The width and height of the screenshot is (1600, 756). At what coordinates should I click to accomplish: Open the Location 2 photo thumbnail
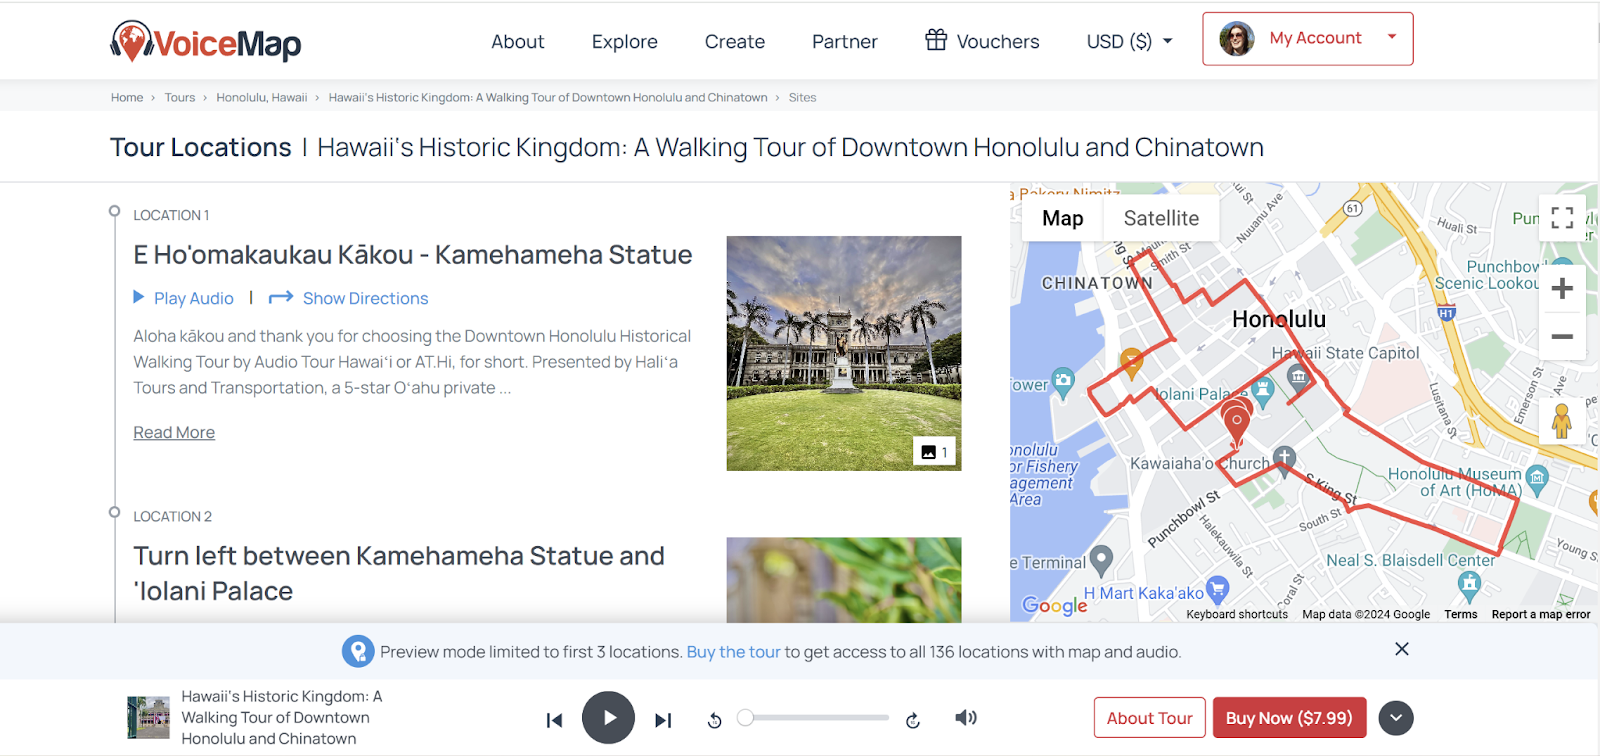pyautogui.click(x=844, y=580)
